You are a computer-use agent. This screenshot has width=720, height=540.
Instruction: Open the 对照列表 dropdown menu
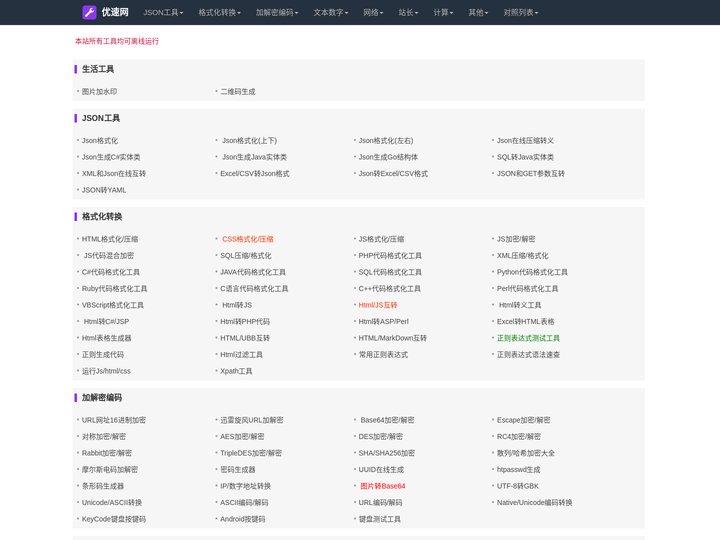click(x=521, y=12)
